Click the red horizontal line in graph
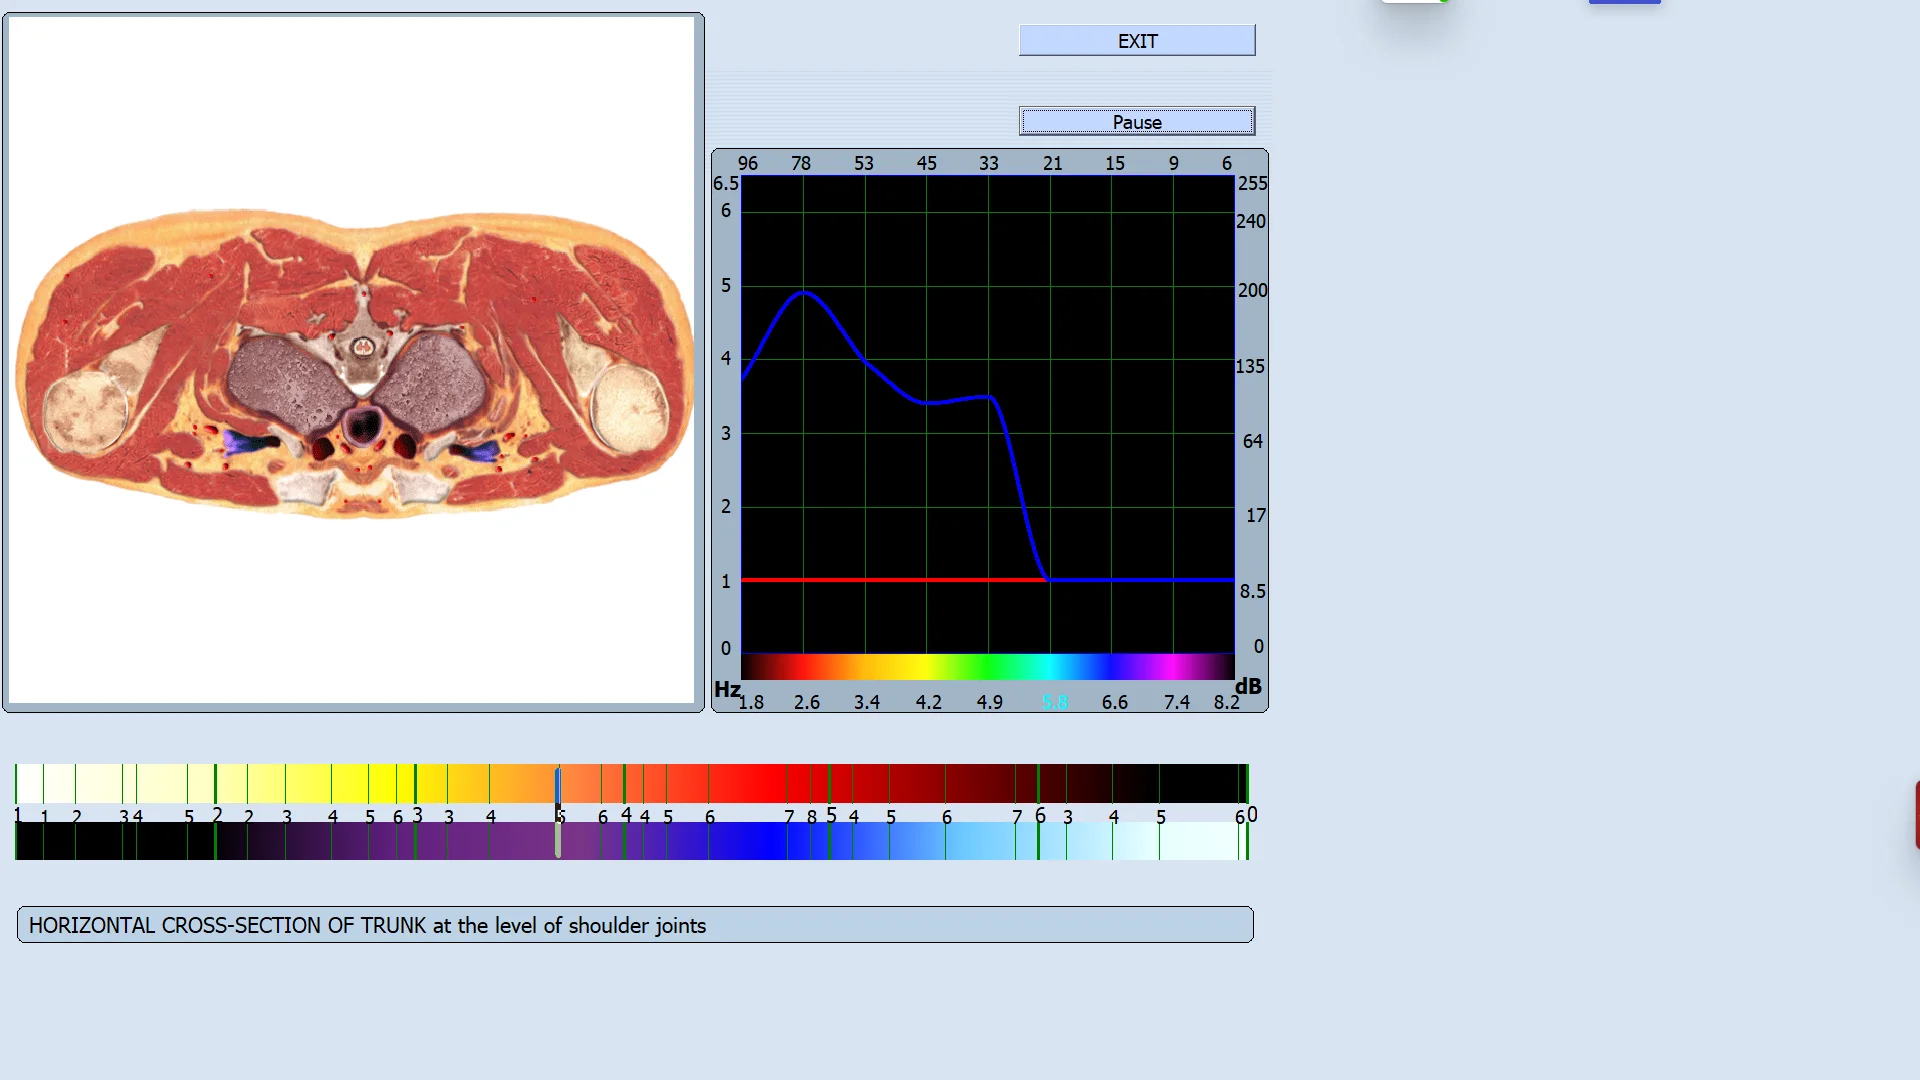1920x1080 pixels. tap(890, 580)
